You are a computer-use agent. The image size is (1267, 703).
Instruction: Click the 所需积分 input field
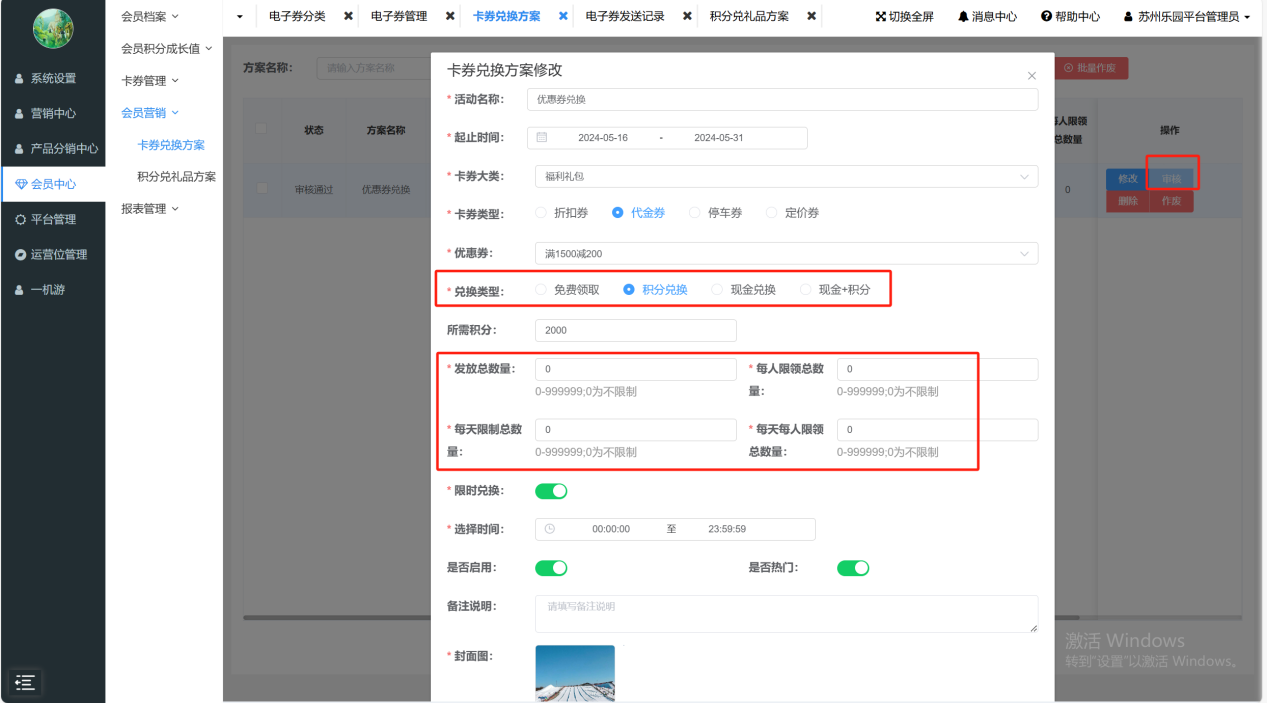[x=635, y=330]
